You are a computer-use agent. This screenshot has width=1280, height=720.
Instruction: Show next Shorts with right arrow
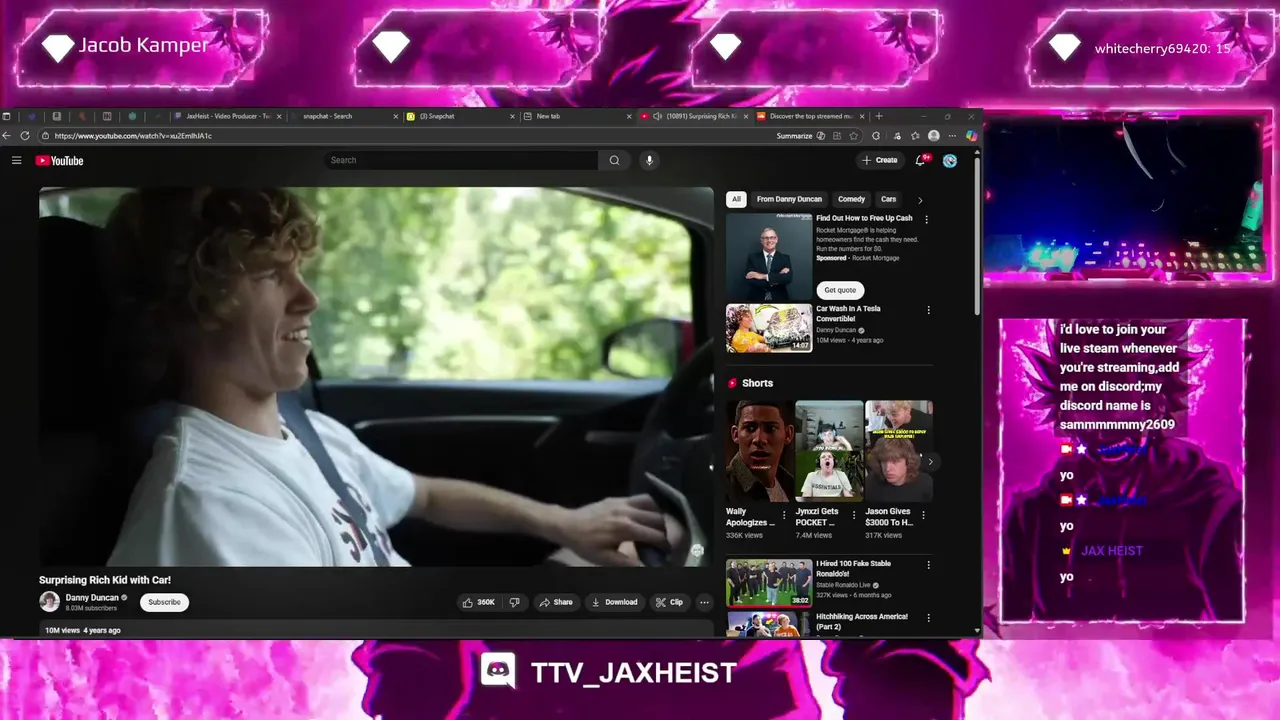pos(929,461)
